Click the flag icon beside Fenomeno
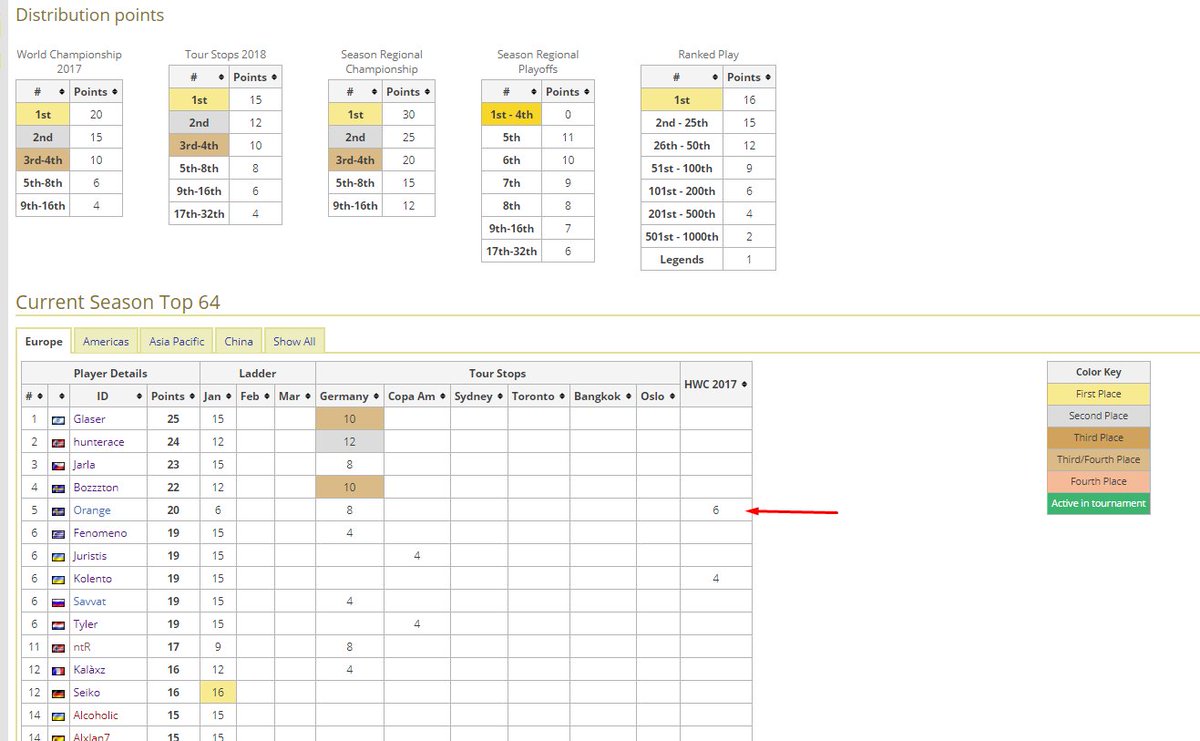This screenshot has height=741, width=1200. [58, 533]
